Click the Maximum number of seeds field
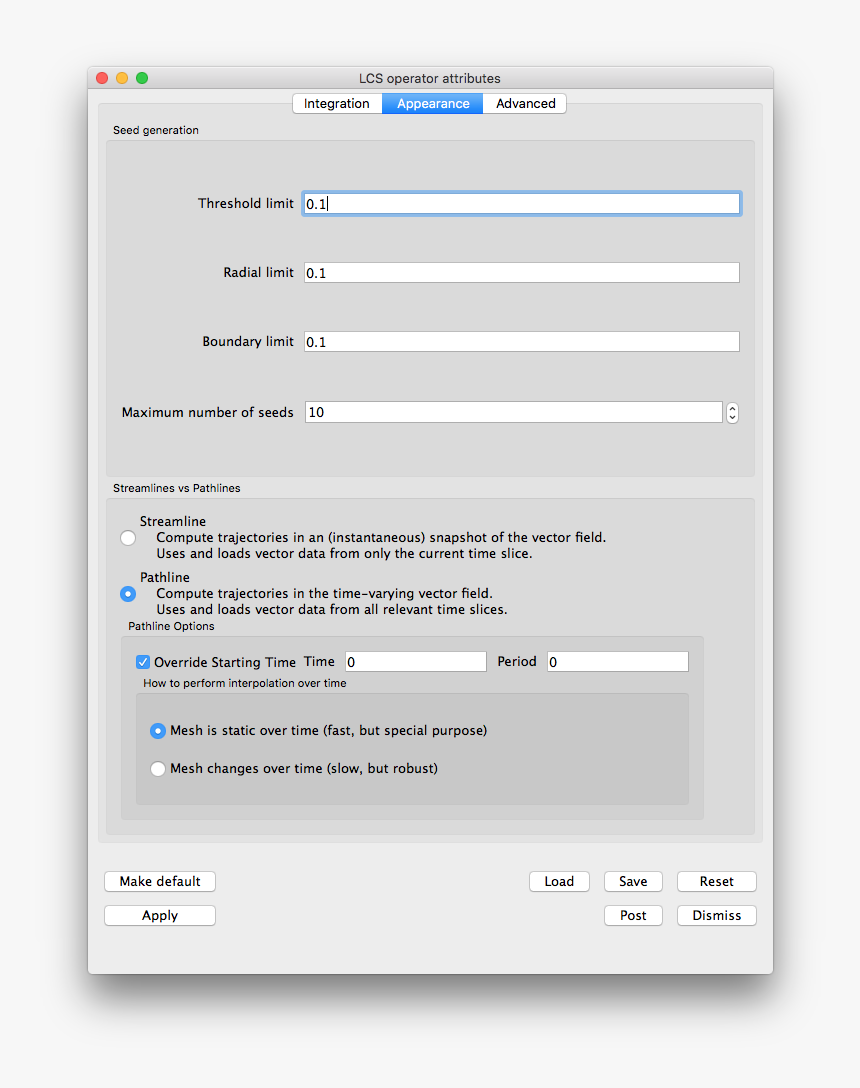 (x=513, y=412)
